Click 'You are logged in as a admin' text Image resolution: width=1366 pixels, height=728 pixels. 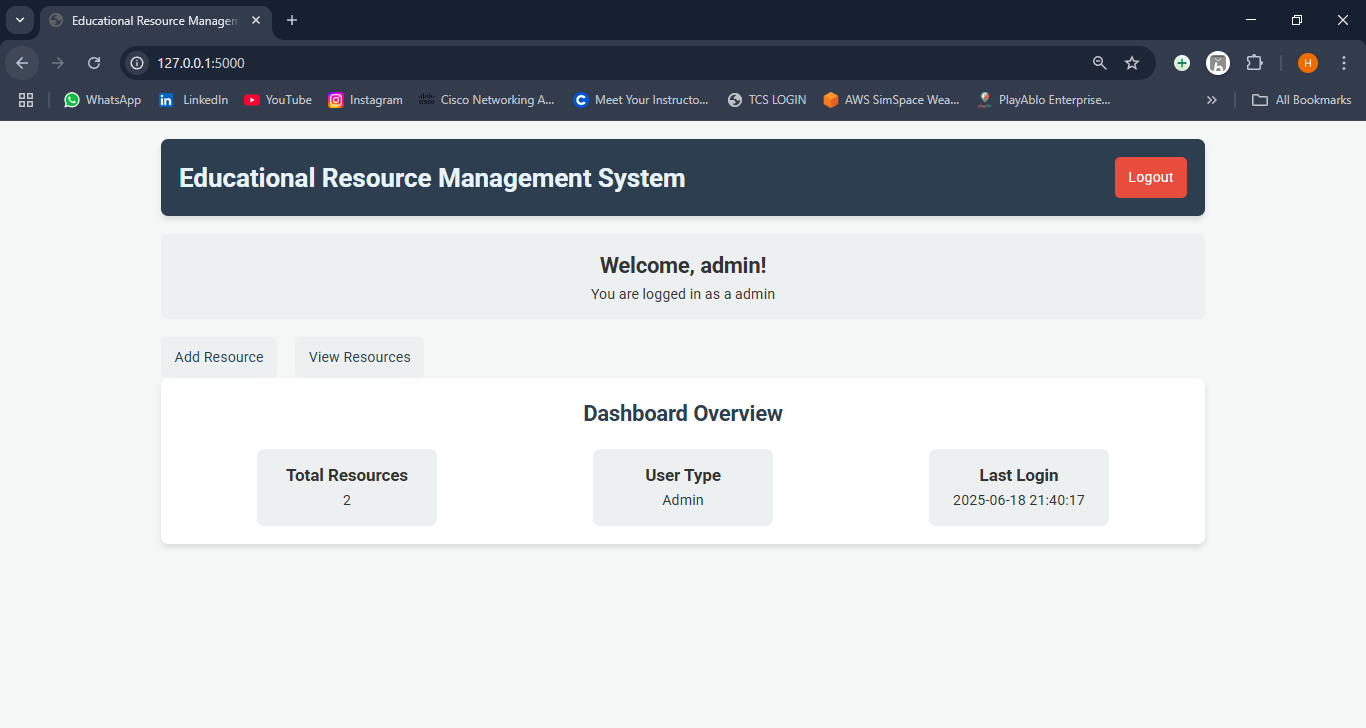(x=683, y=294)
